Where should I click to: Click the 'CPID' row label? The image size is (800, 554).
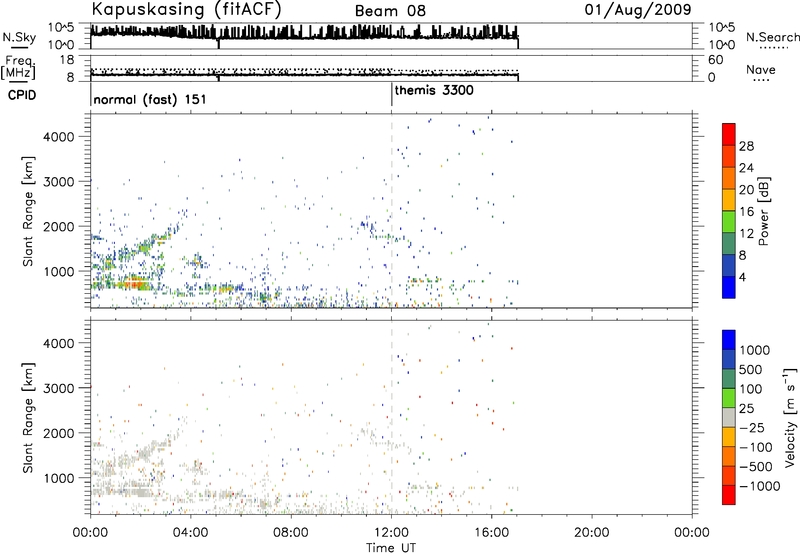(22, 95)
